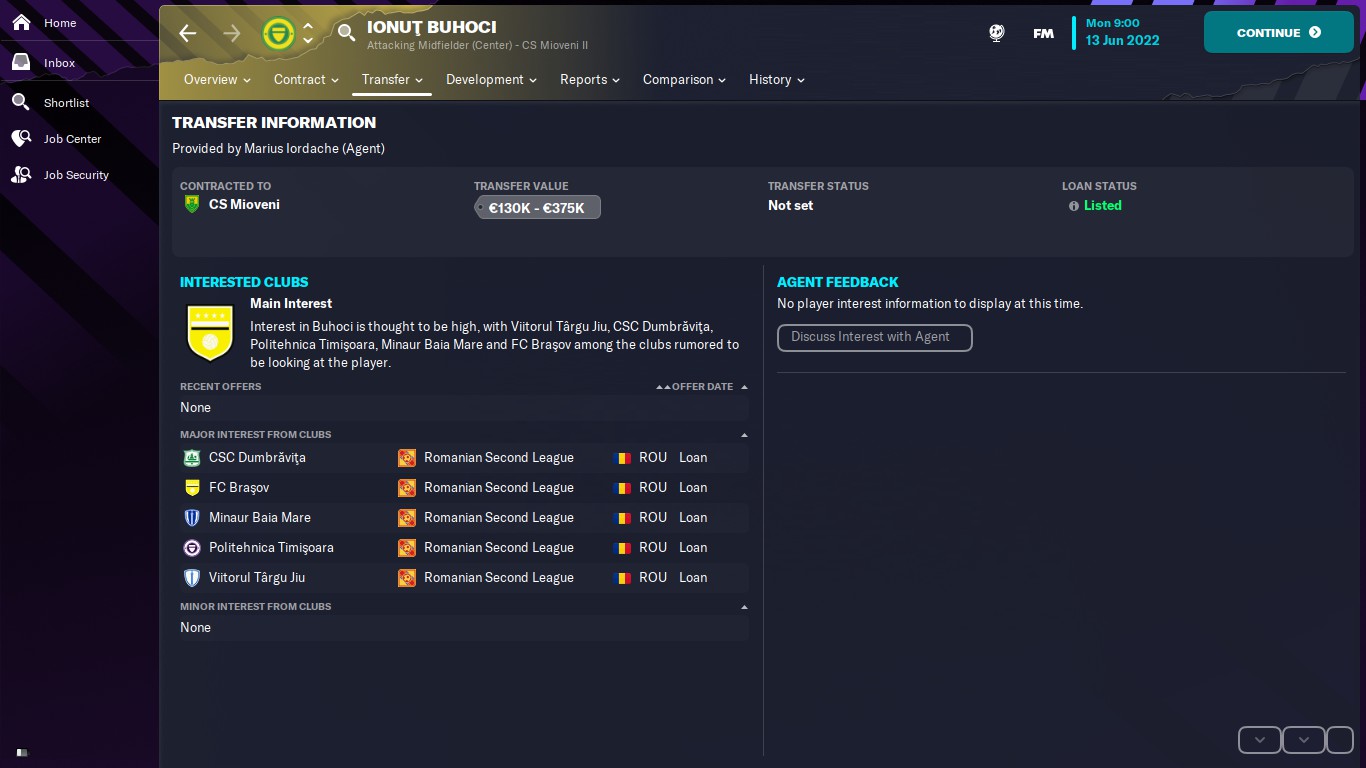Collapse Major Interest From Clubs section

click(744, 435)
